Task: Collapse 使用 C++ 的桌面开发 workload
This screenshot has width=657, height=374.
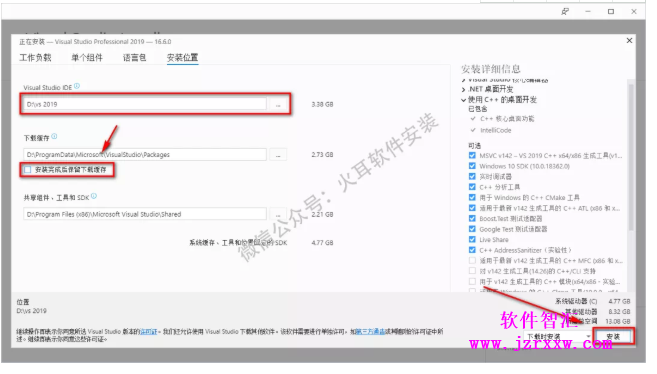Action: [463, 100]
